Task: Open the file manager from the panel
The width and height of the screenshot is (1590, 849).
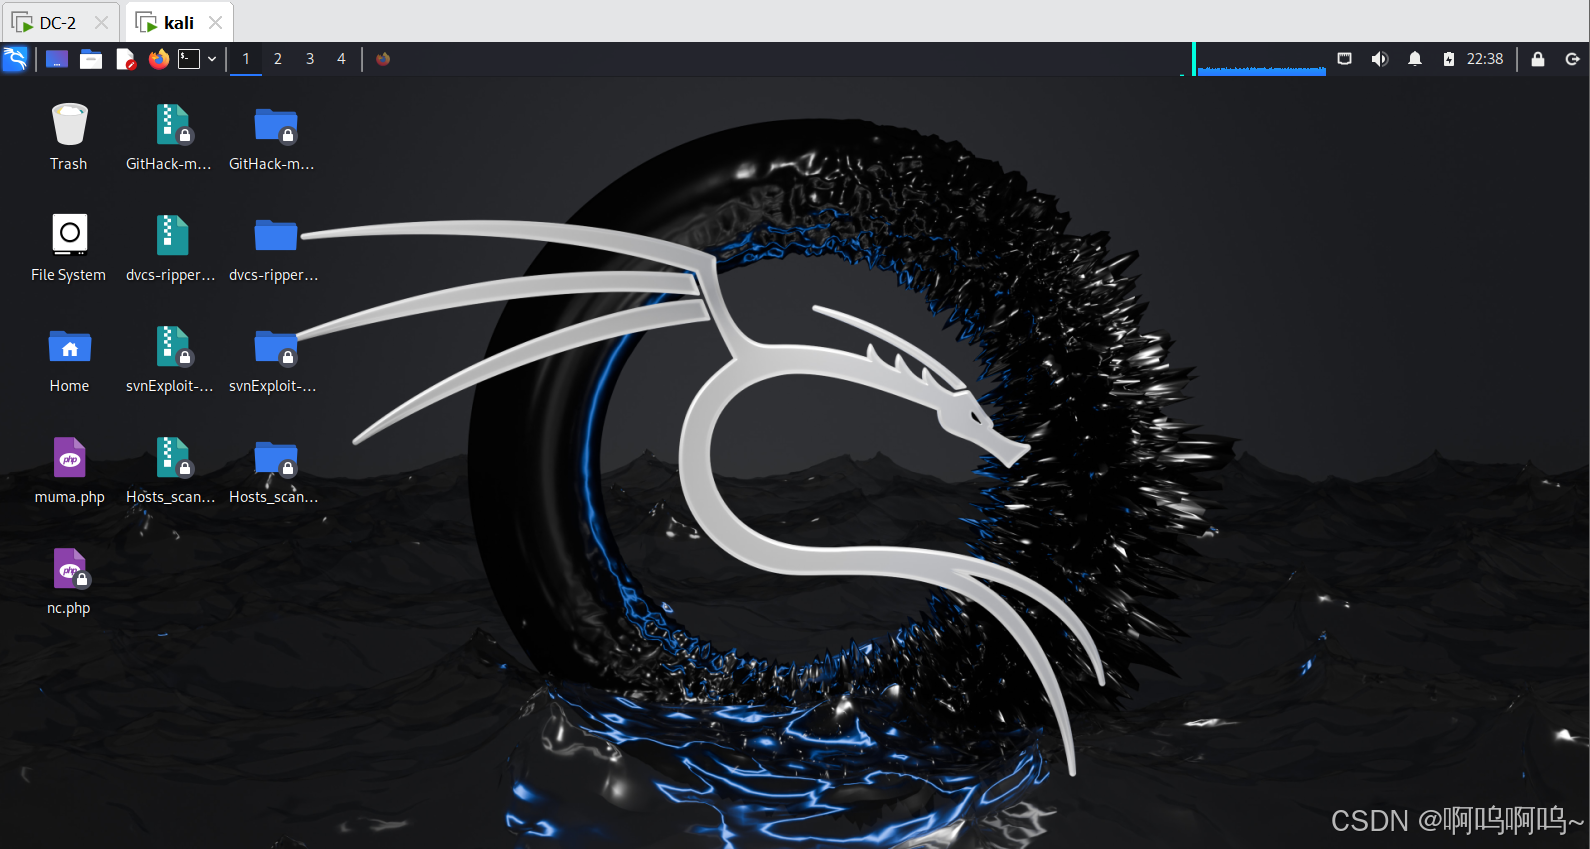Action: pyautogui.click(x=91, y=59)
